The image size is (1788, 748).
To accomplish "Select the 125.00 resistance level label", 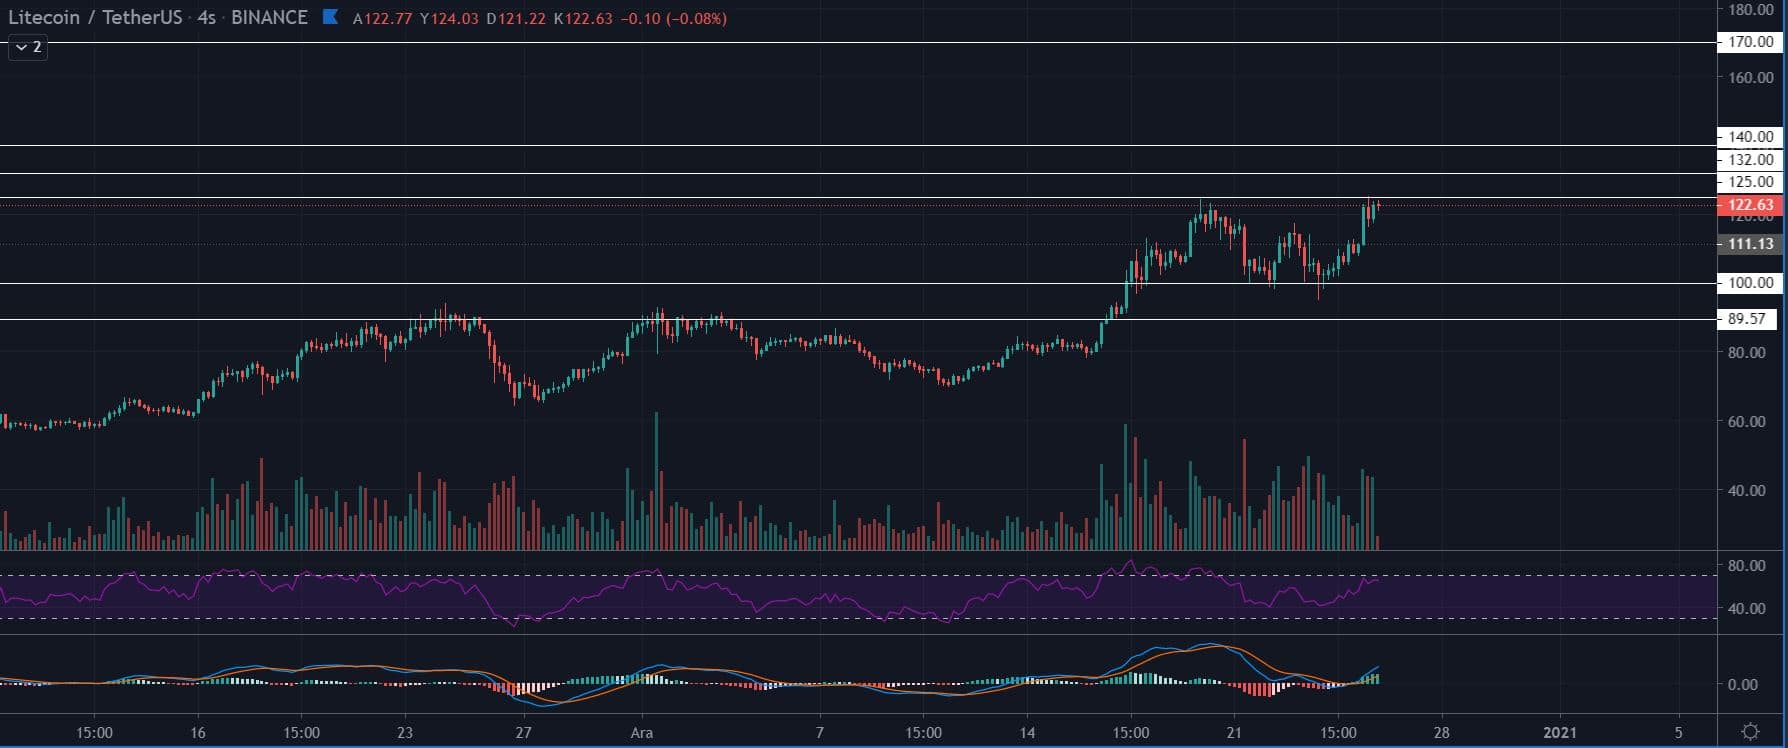I will pyautogui.click(x=1750, y=182).
